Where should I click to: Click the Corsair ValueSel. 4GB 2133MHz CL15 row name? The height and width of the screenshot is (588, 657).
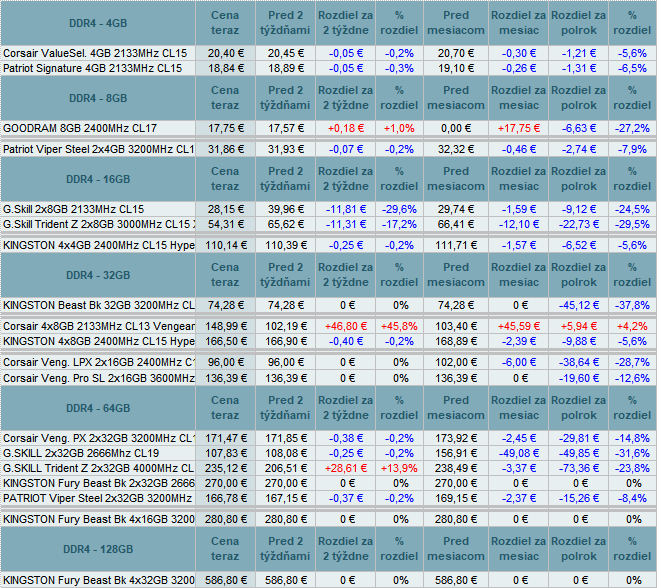pyautogui.click(x=95, y=53)
